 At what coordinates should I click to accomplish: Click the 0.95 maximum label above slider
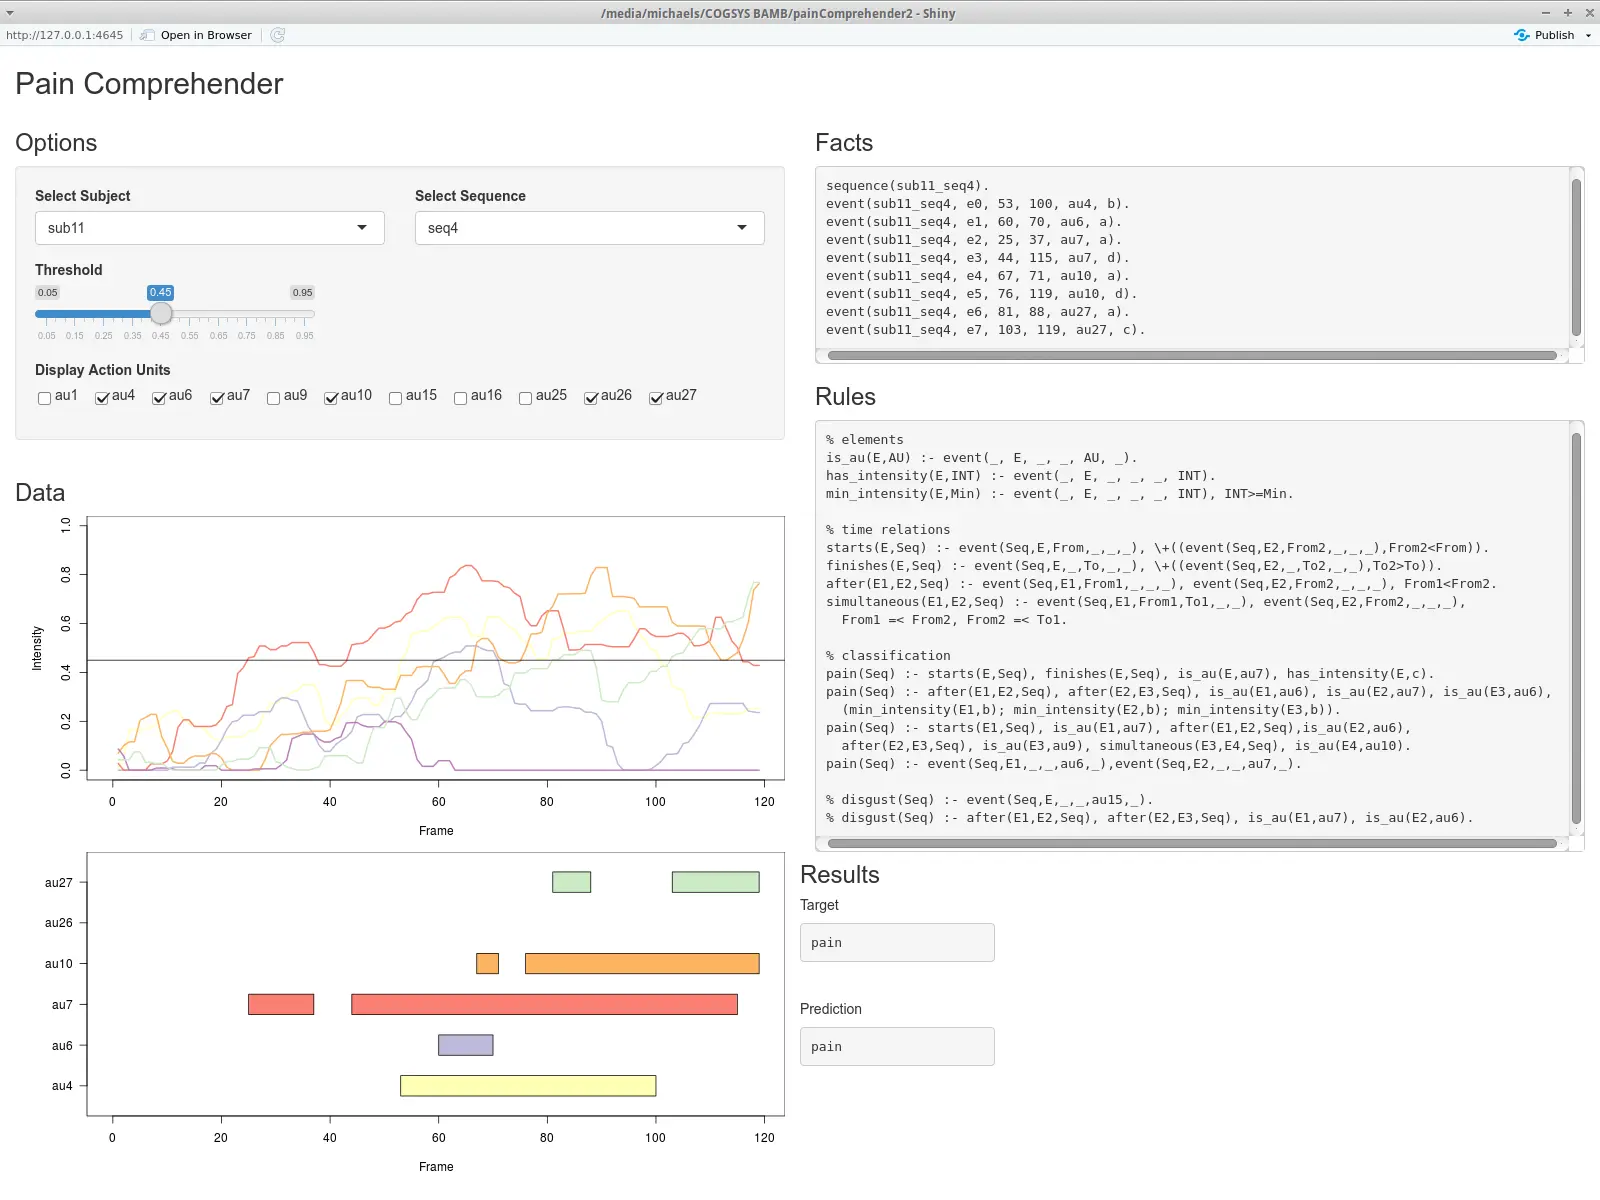(x=303, y=293)
